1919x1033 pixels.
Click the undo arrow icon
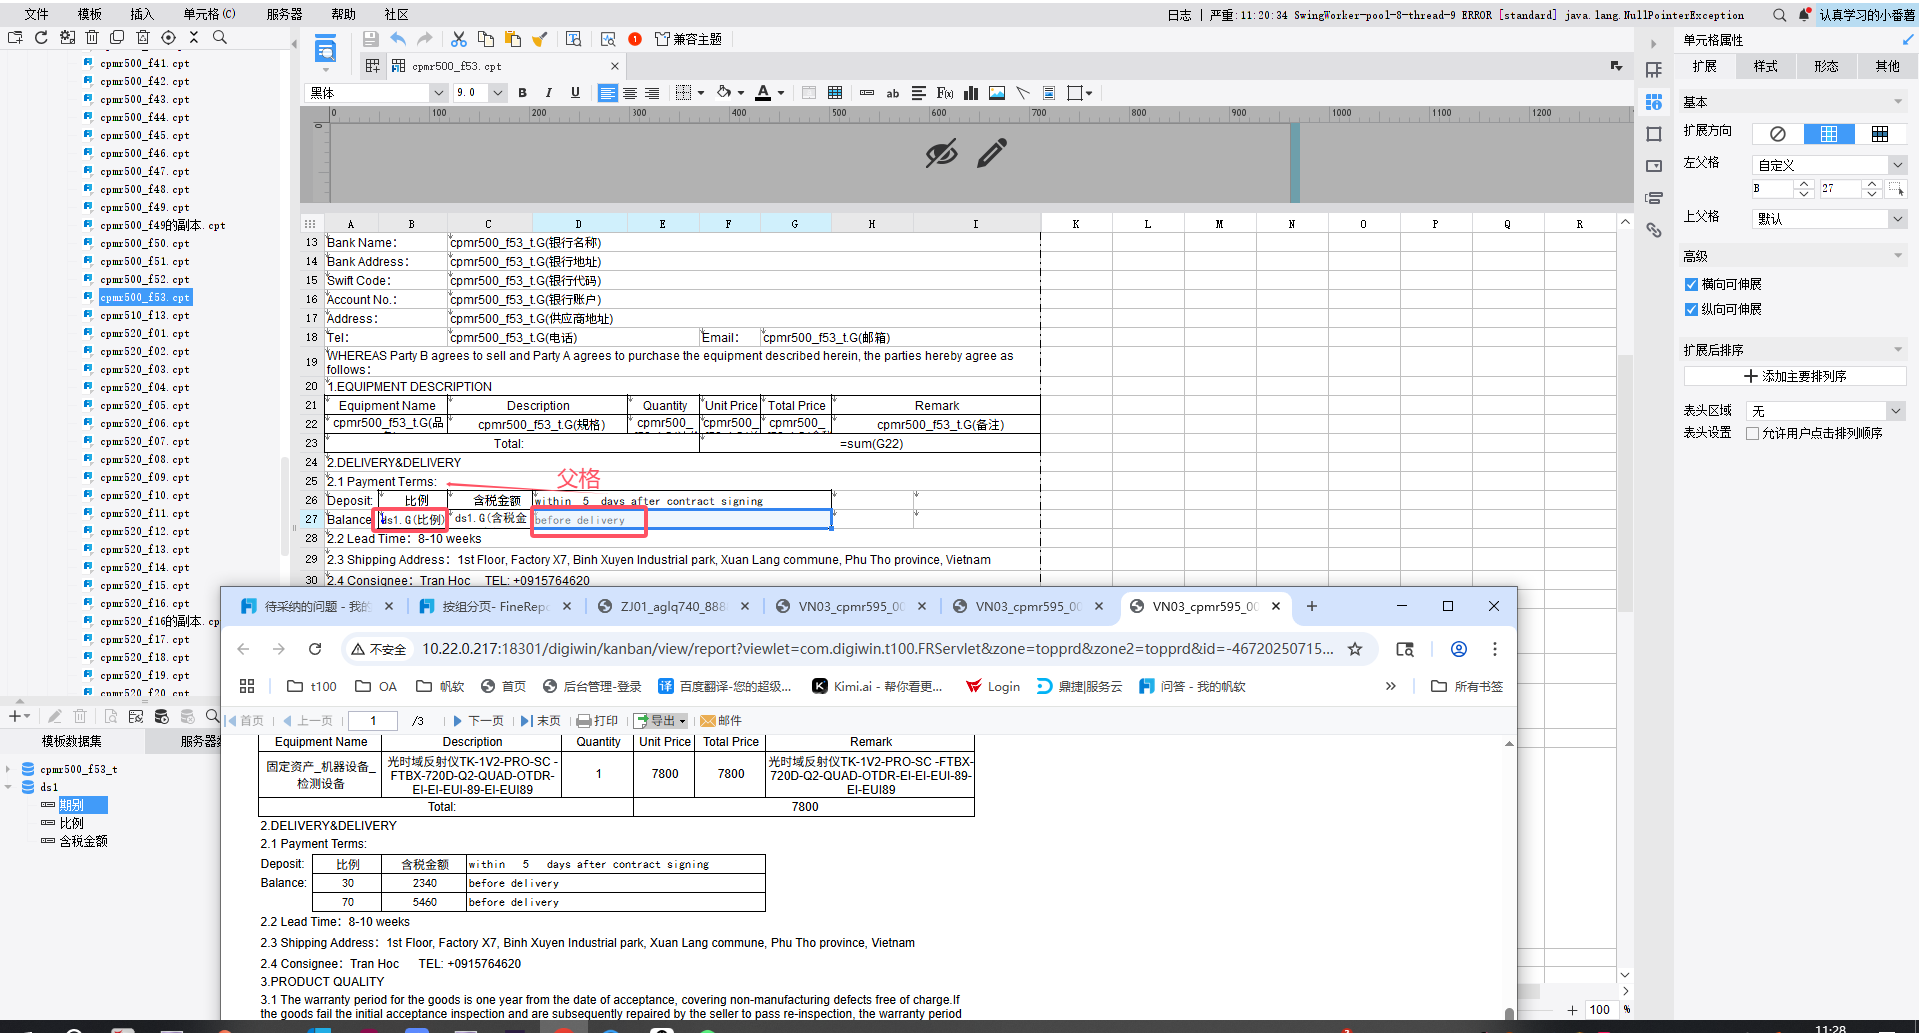[x=398, y=39]
